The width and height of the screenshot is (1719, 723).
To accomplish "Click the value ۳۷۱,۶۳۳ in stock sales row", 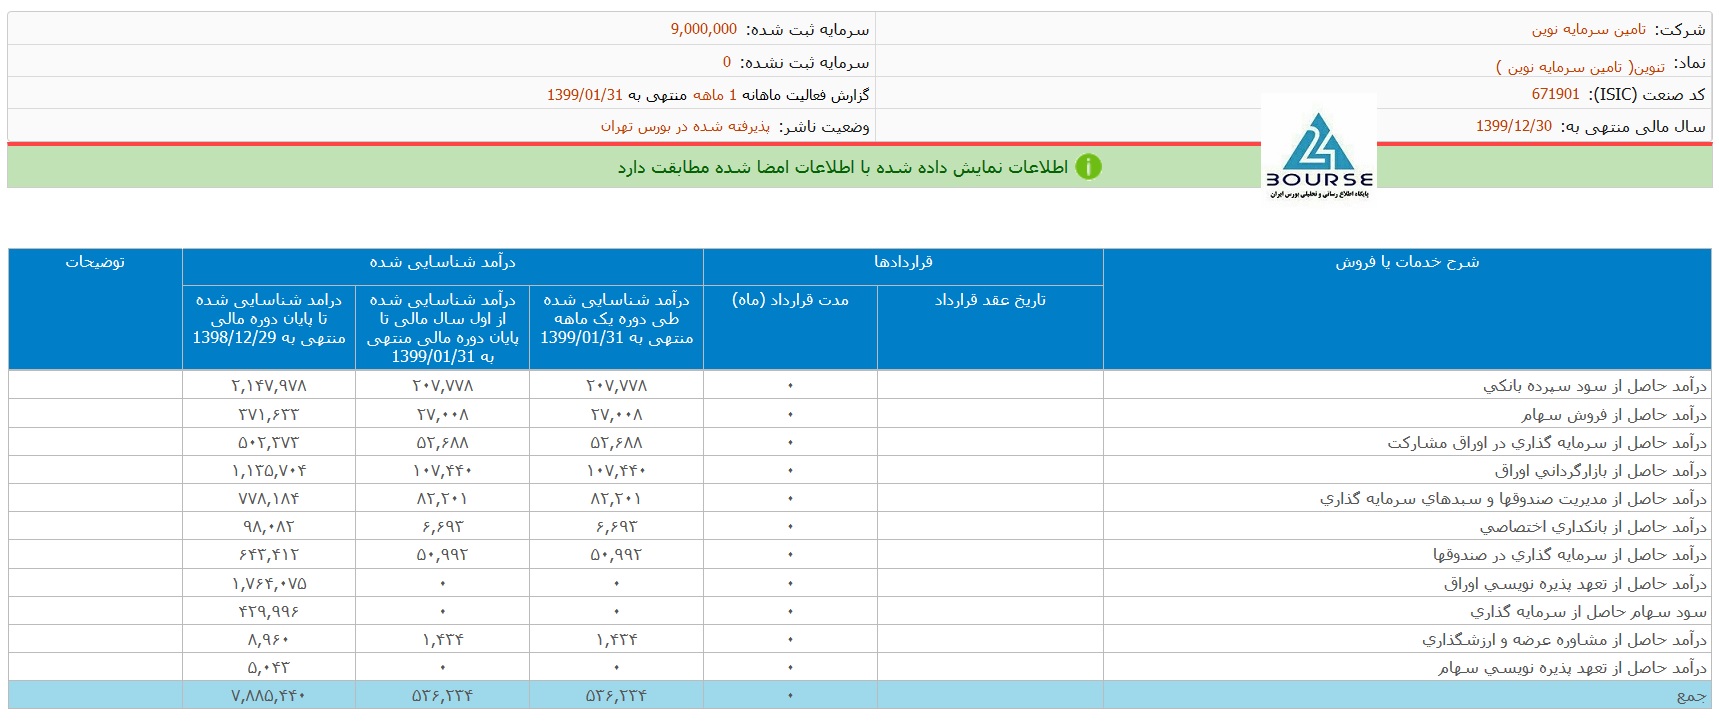I will [269, 414].
